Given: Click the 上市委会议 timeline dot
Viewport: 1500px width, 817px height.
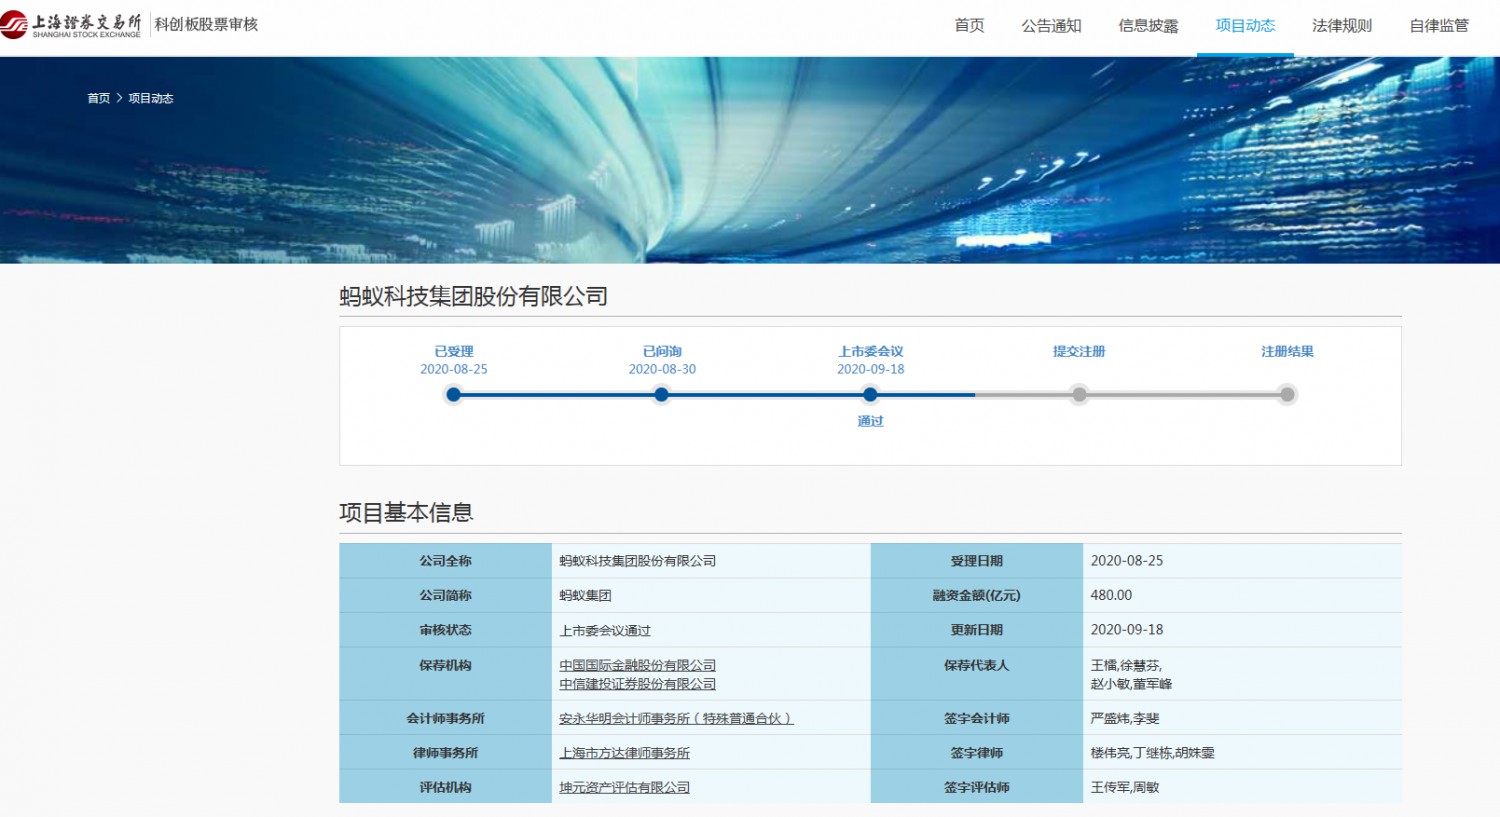Looking at the screenshot, I should (x=870, y=395).
